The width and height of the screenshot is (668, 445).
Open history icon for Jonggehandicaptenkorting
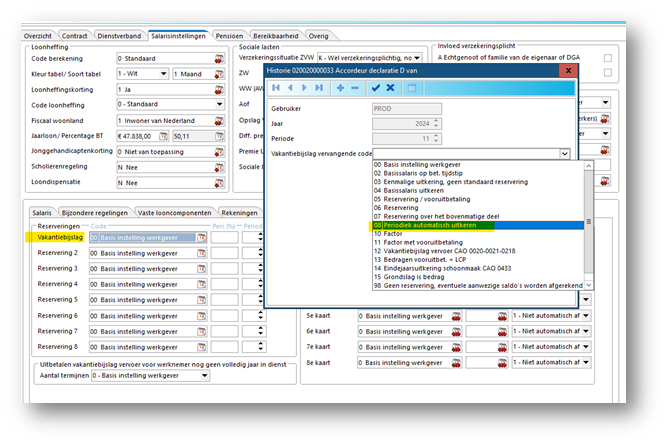tap(219, 152)
